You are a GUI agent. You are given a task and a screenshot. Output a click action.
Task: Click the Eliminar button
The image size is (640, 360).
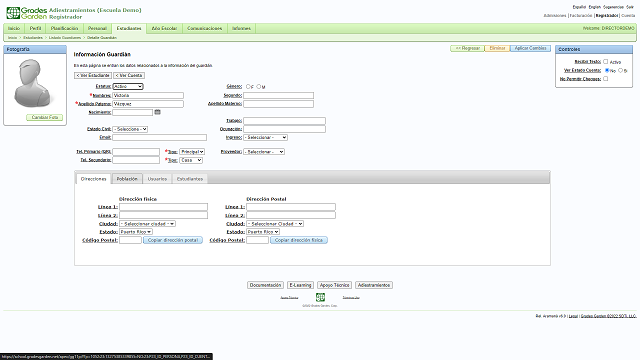coord(497,48)
